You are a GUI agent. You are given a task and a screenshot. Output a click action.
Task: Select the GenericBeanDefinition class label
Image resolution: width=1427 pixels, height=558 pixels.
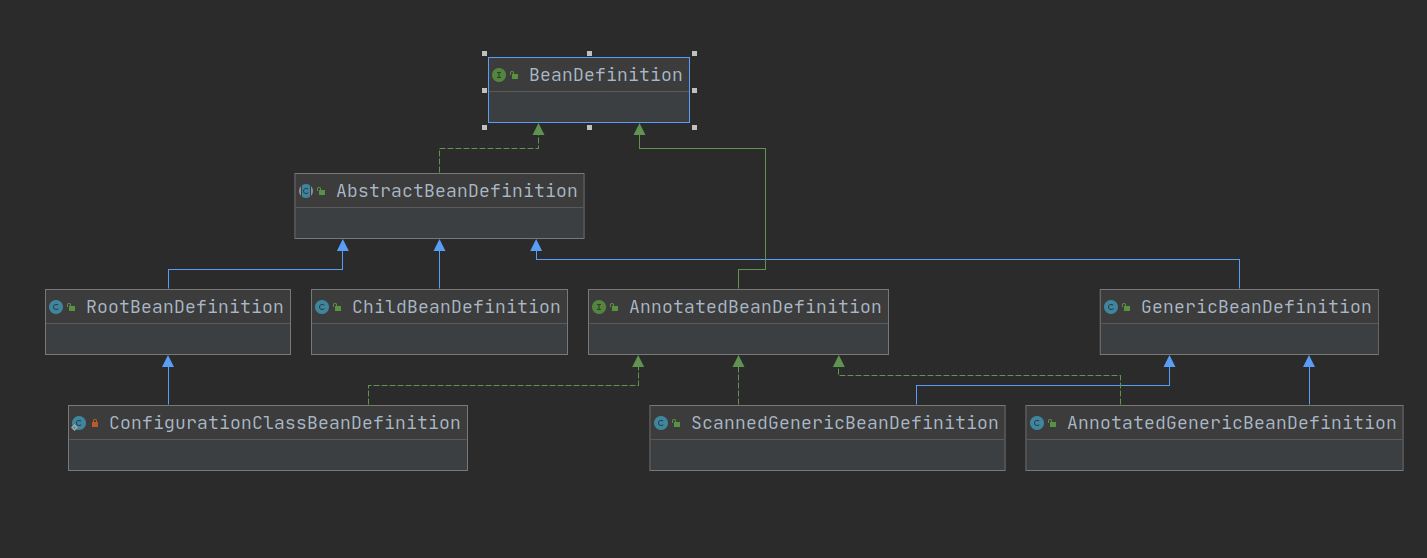(x=1255, y=307)
